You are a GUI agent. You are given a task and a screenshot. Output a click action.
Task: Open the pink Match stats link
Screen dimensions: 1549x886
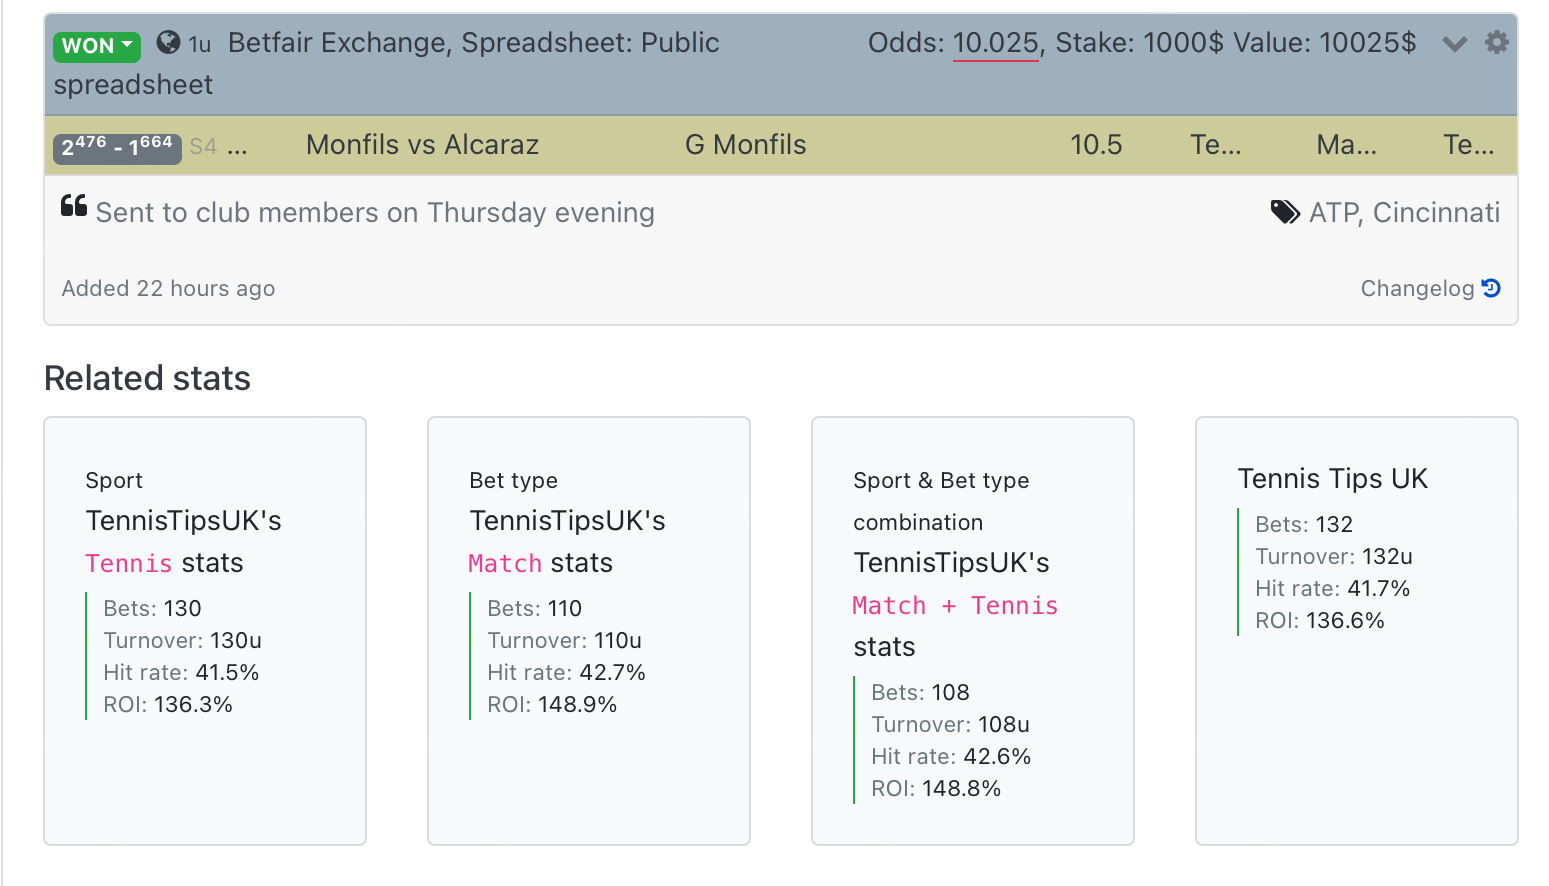pyautogui.click(x=505, y=563)
